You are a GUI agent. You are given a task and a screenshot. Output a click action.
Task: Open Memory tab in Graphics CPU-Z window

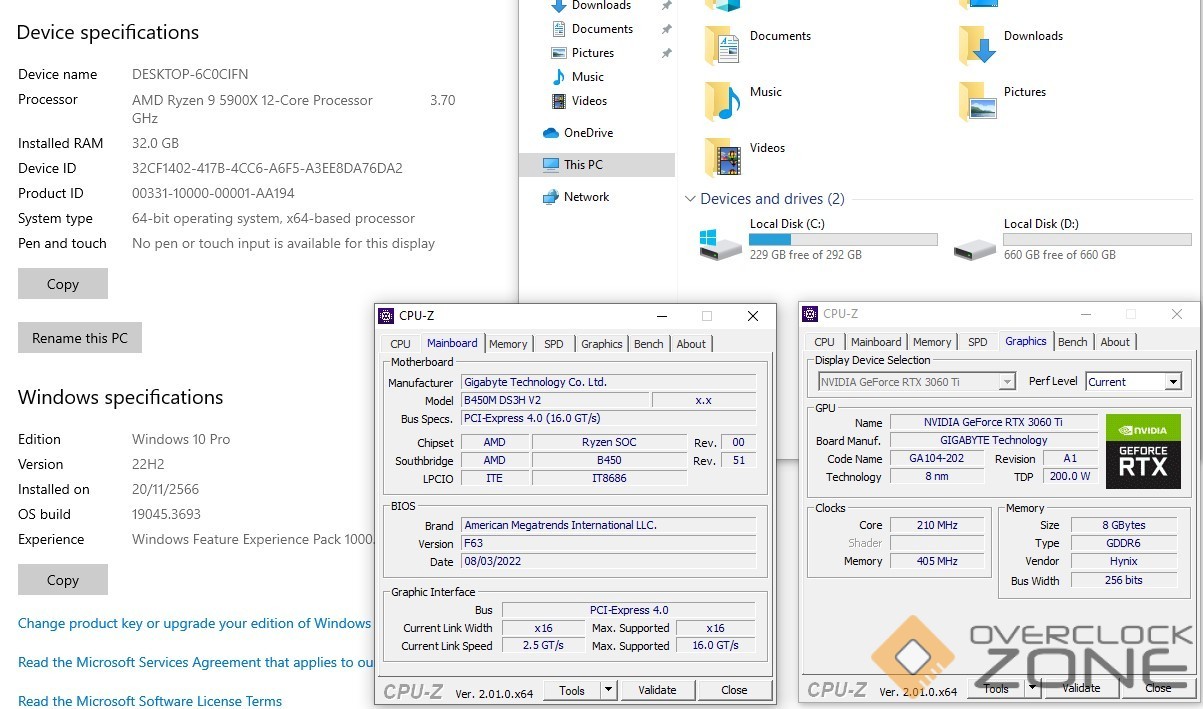[932, 342]
